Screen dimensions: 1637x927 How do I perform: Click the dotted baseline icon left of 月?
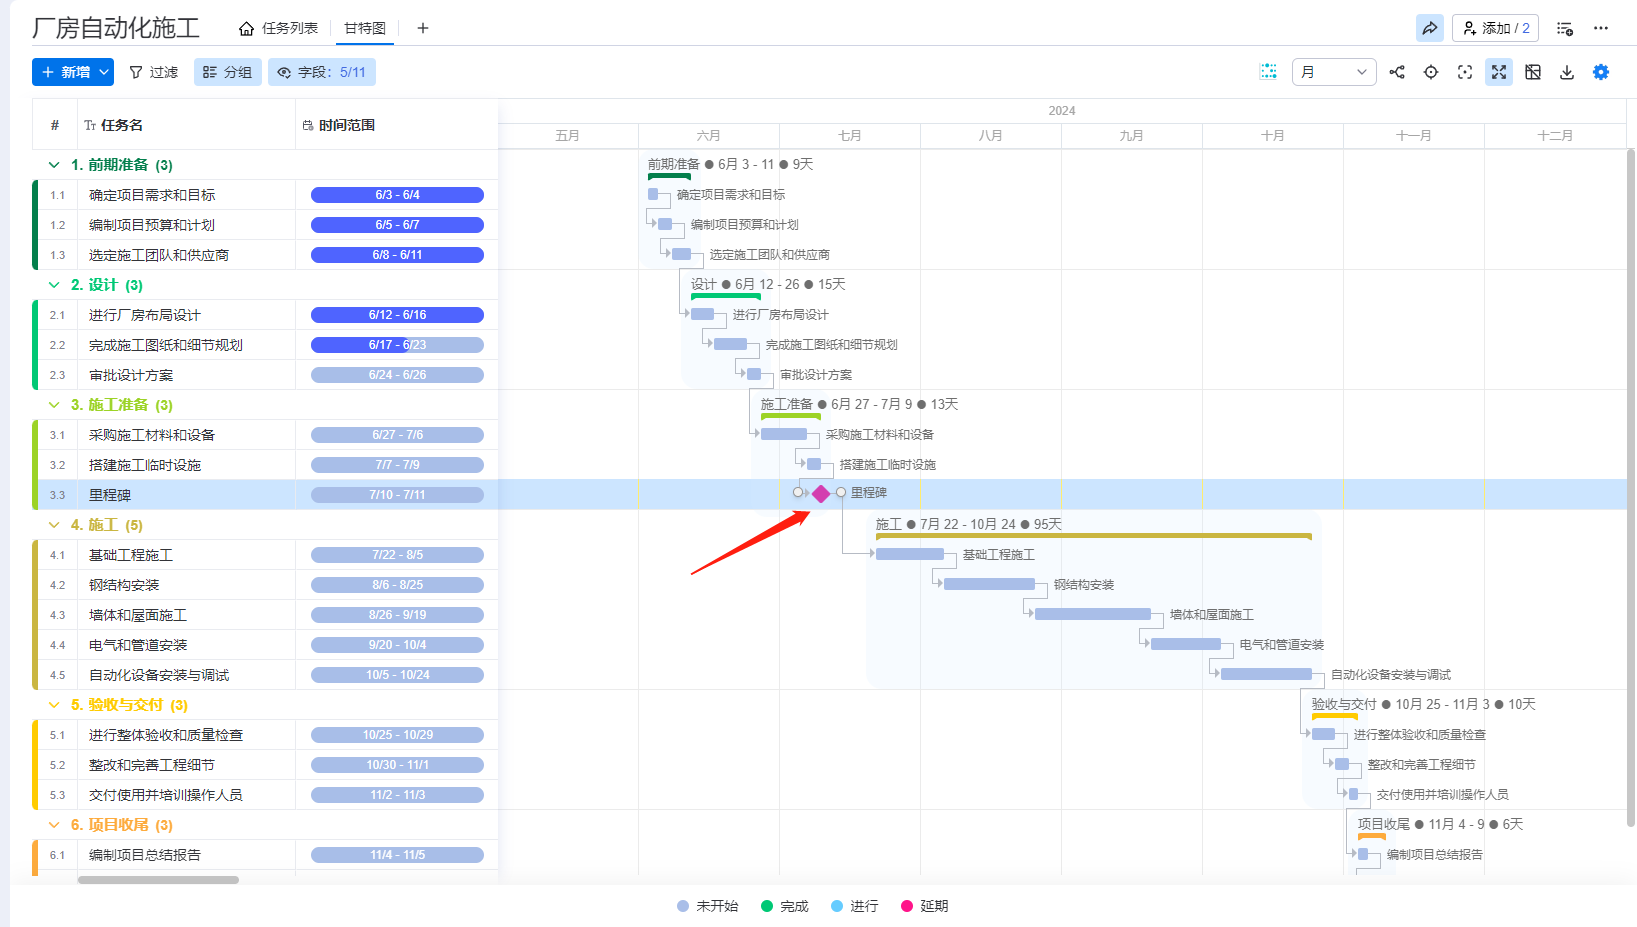click(1268, 72)
